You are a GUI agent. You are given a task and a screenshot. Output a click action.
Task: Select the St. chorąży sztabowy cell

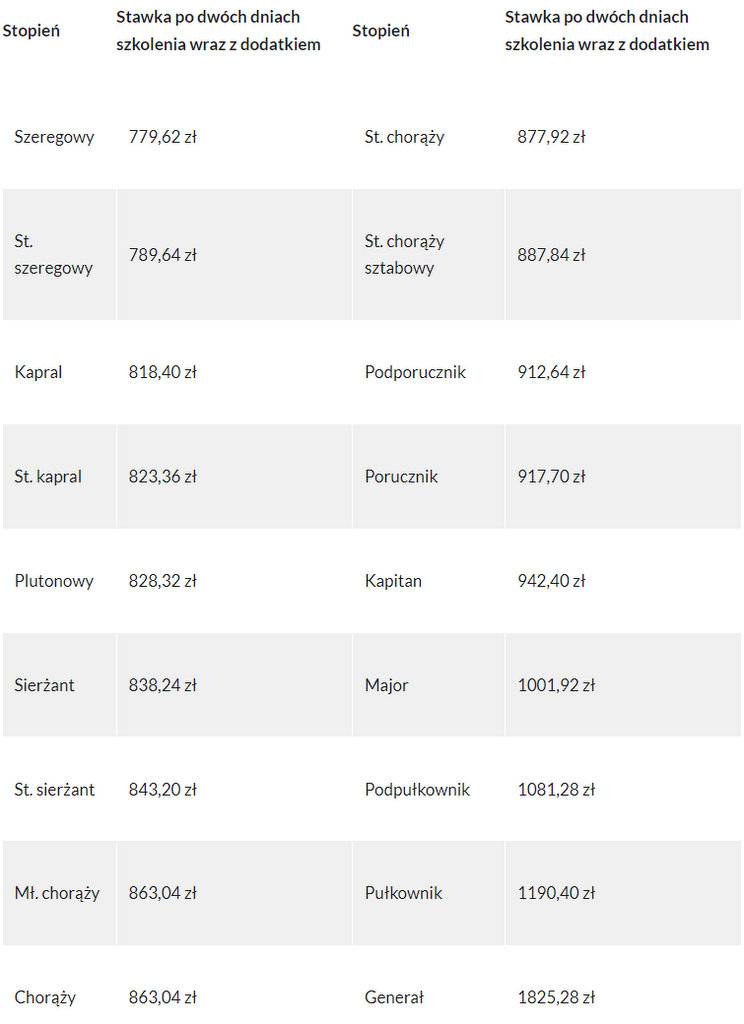pos(405,255)
